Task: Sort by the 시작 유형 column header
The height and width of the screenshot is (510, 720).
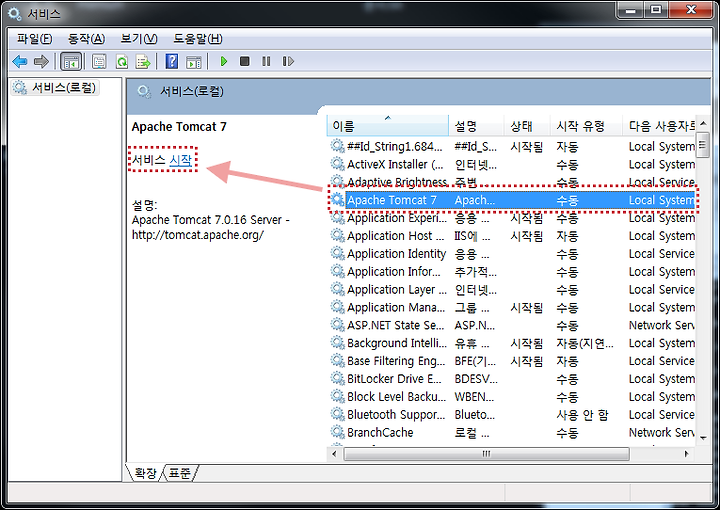Action: click(x=586, y=126)
